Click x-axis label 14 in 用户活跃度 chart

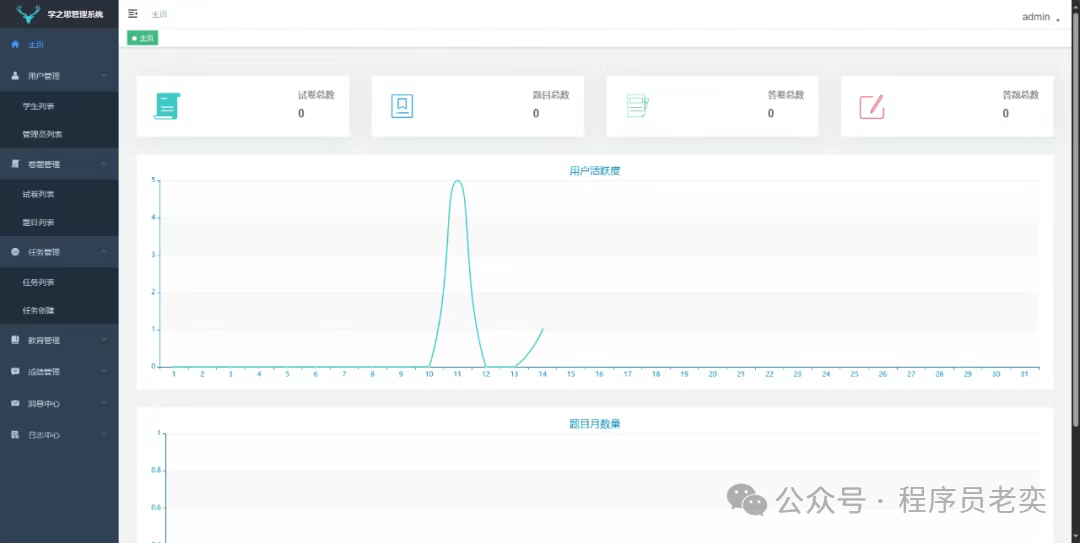pos(542,374)
